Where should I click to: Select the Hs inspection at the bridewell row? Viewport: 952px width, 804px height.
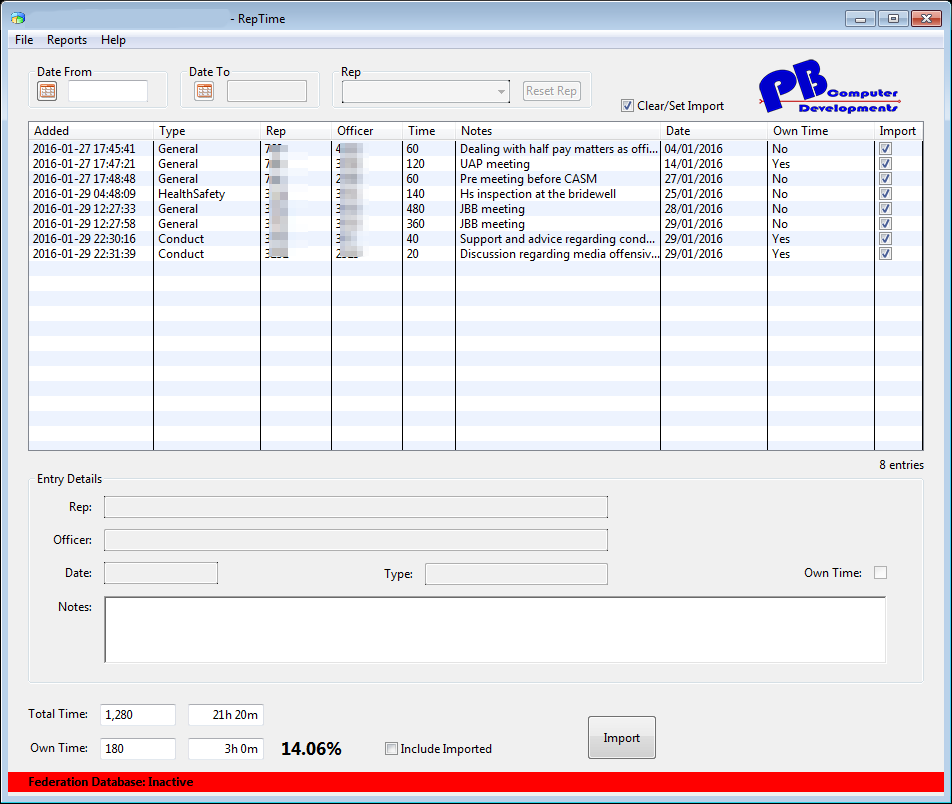point(537,194)
